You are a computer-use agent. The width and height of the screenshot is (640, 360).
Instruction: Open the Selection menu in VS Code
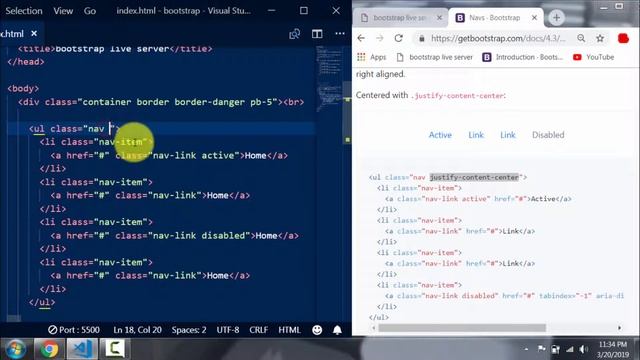pyautogui.click(x=24, y=11)
